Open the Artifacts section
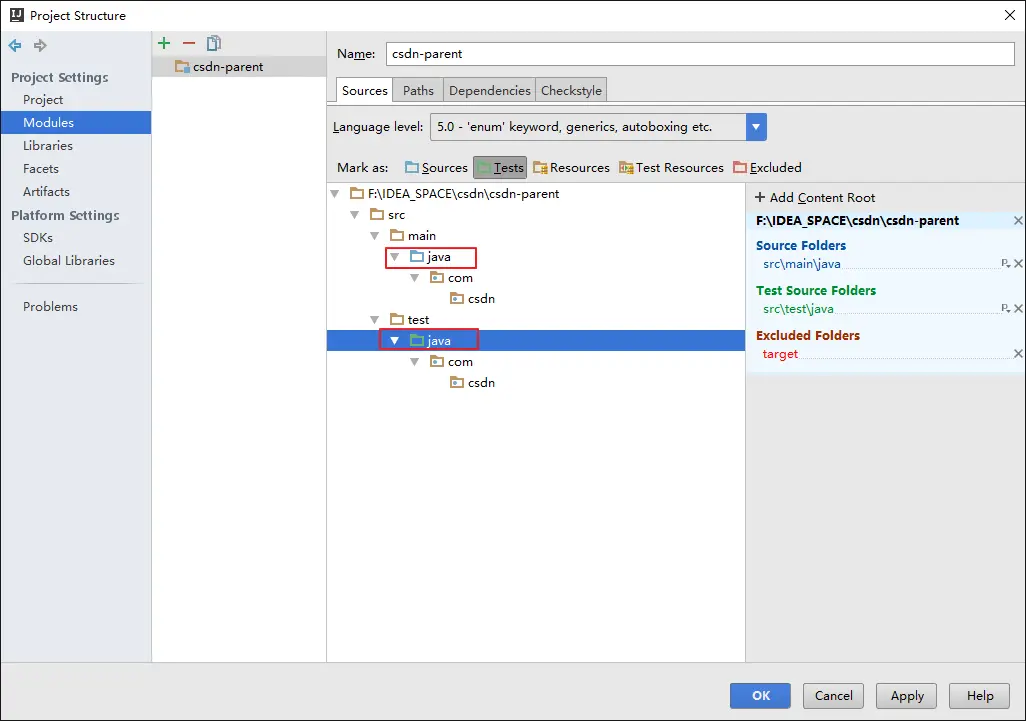The width and height of the screenshot is (1026, 721). tap(46, 191)
